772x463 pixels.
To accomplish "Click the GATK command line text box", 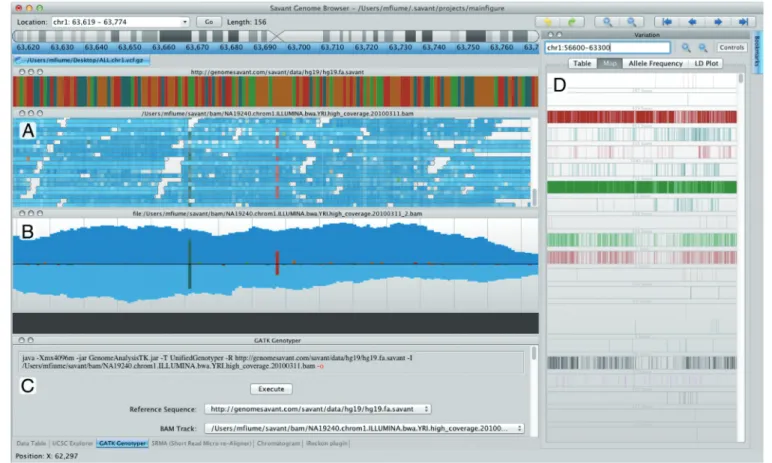I will point(272,362).
